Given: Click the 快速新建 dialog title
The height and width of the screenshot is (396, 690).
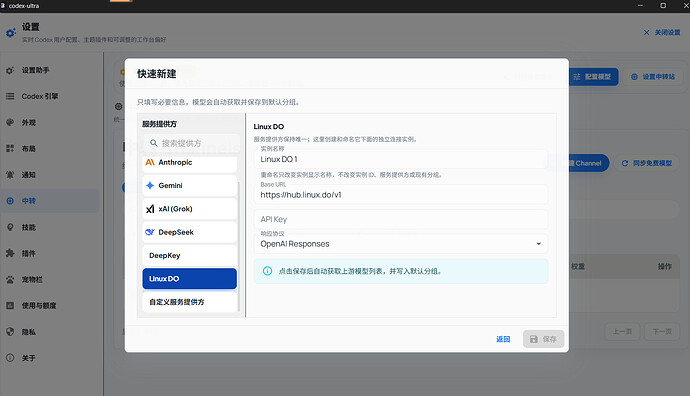Looking at the screenshot, I should (x=157, y=74).
